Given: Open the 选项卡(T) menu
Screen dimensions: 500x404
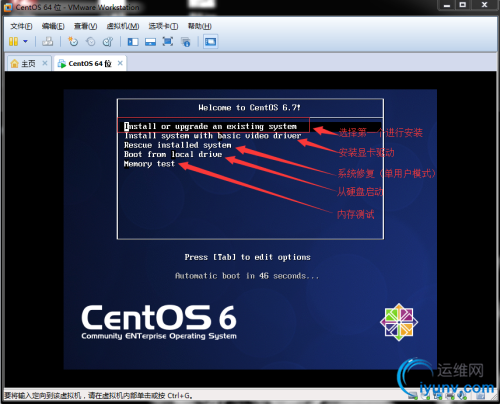Looking at the screenshot, I should tap(163, 26).
